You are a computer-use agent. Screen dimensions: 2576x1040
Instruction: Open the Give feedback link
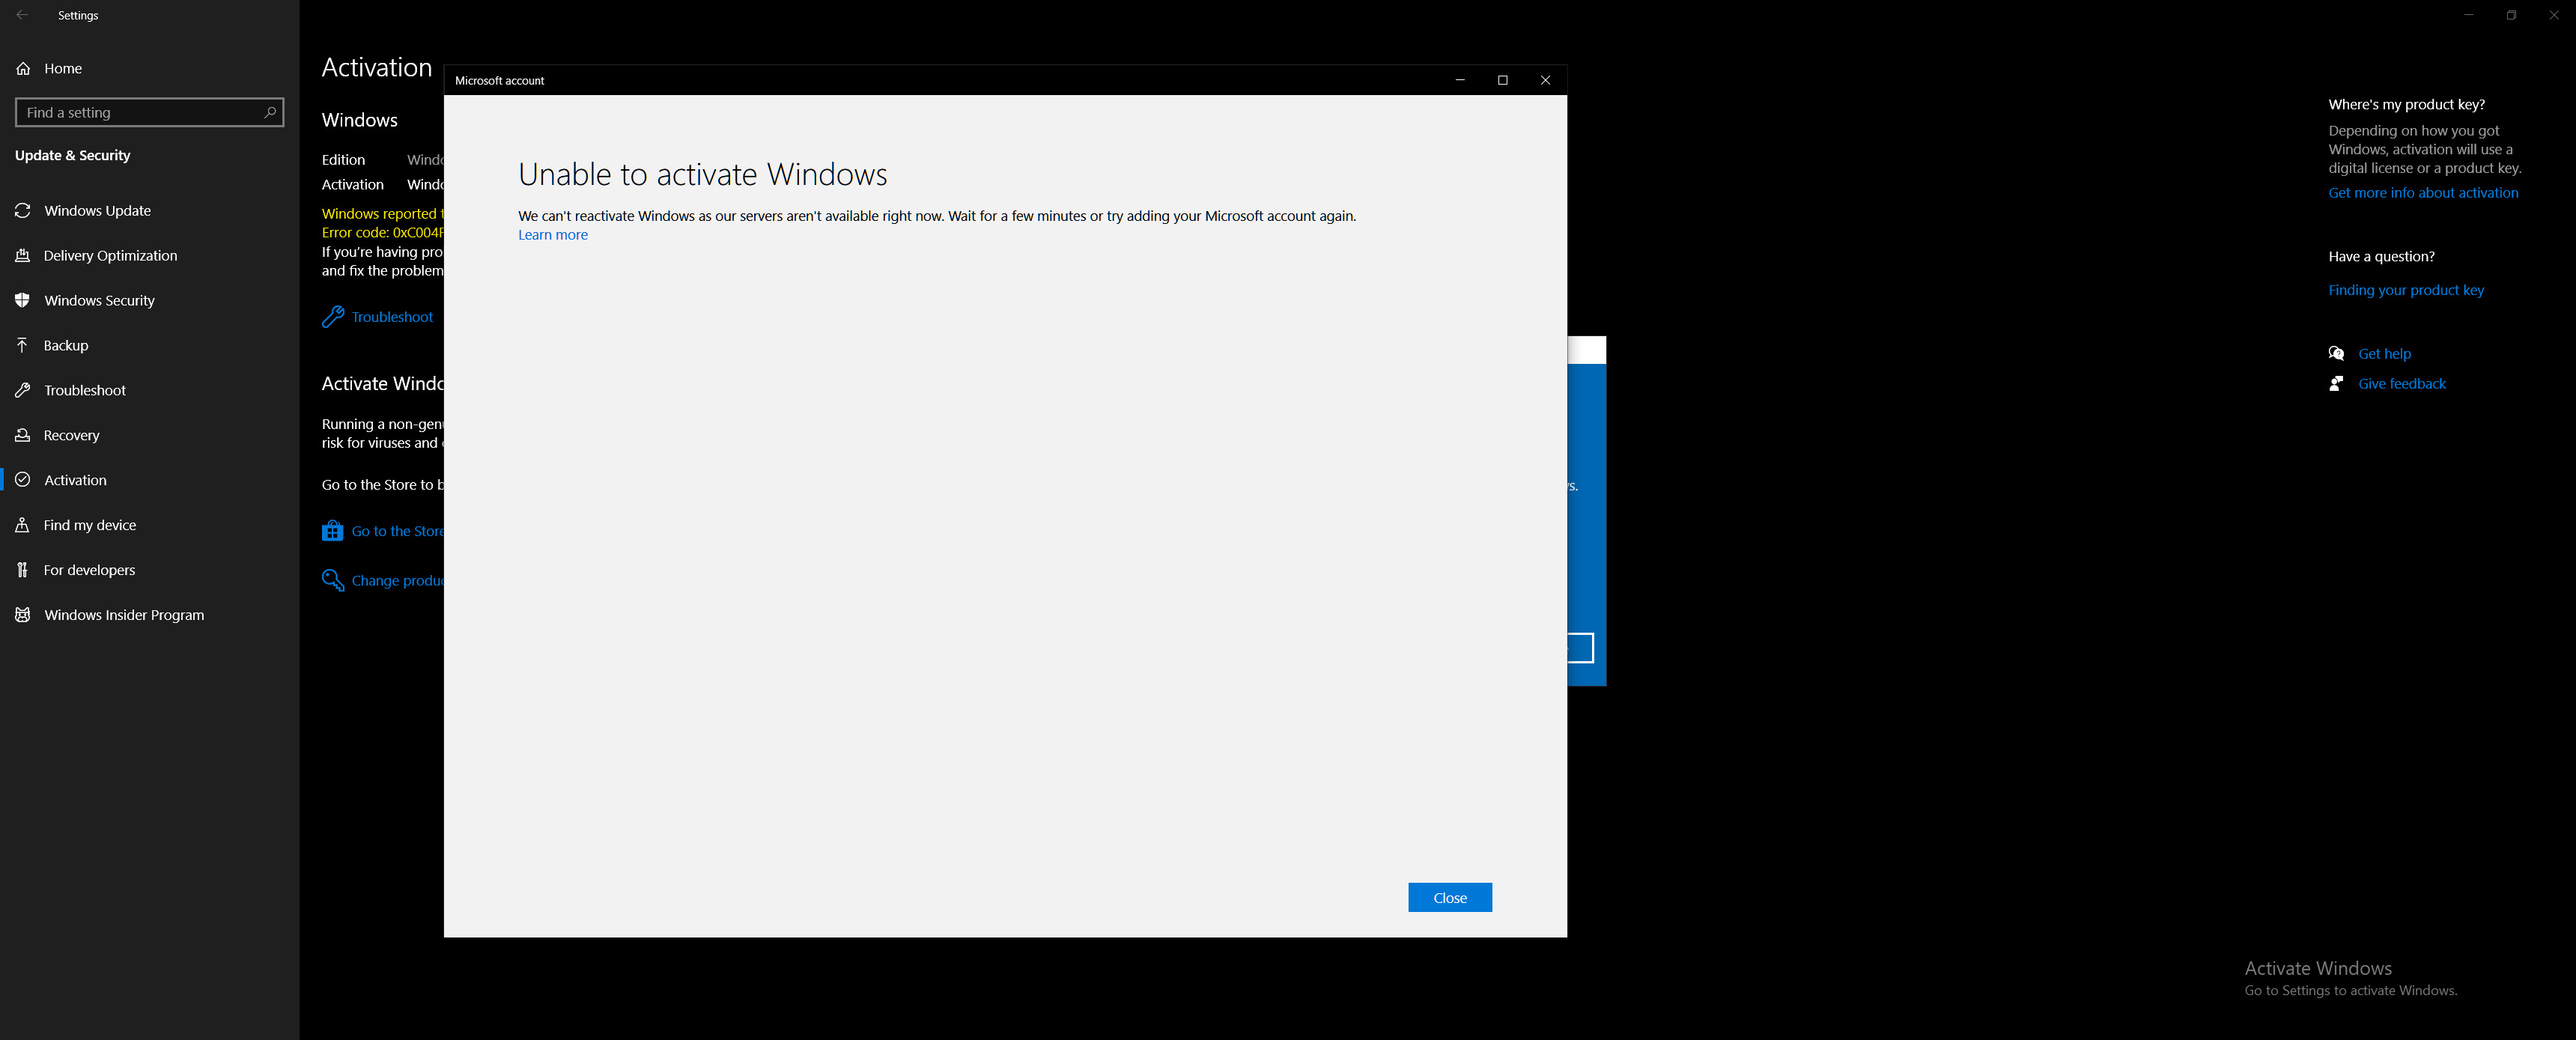click(x=2401, y=384)
